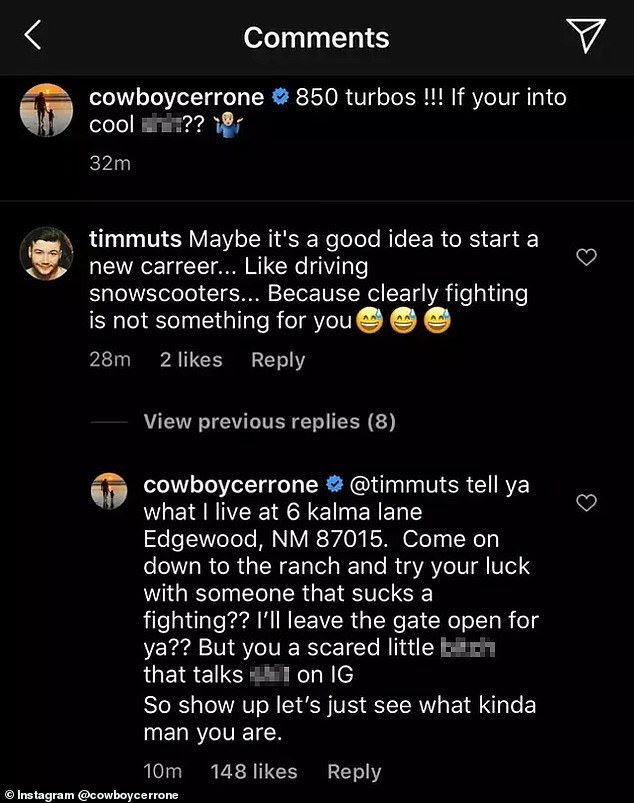Screen dimensions: 634x803
Task: Tap verified badge in the reply comment
Action: pos(335,485)
